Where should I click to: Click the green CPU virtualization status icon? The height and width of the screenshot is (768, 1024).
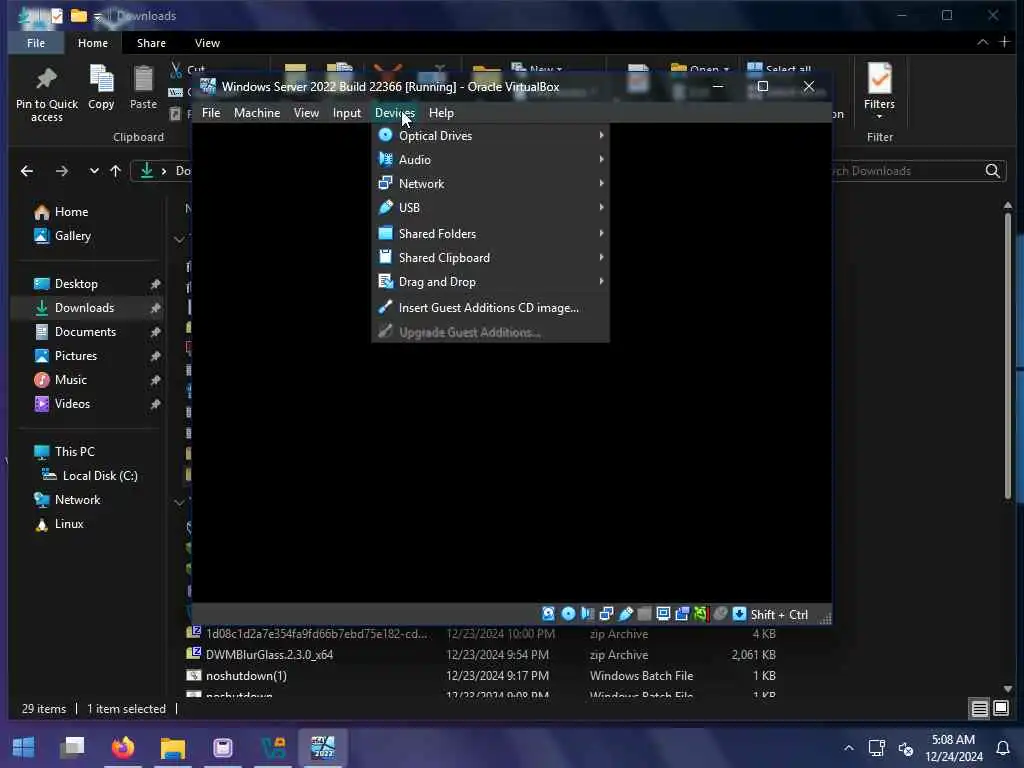[701, 614]
